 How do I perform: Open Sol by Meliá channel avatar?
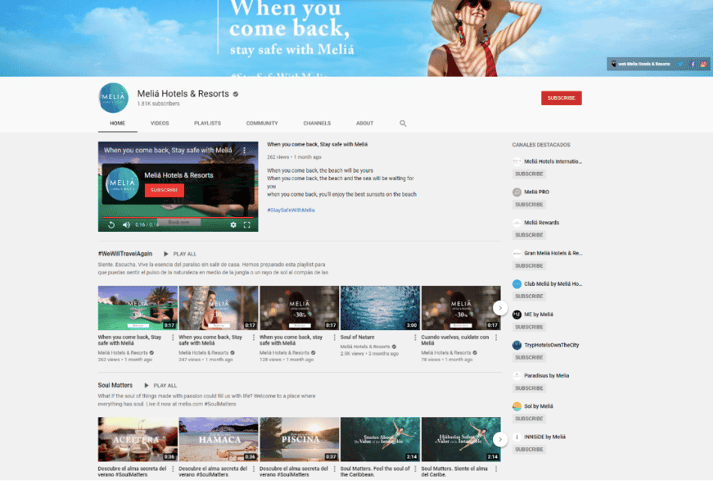coord(517,406)
